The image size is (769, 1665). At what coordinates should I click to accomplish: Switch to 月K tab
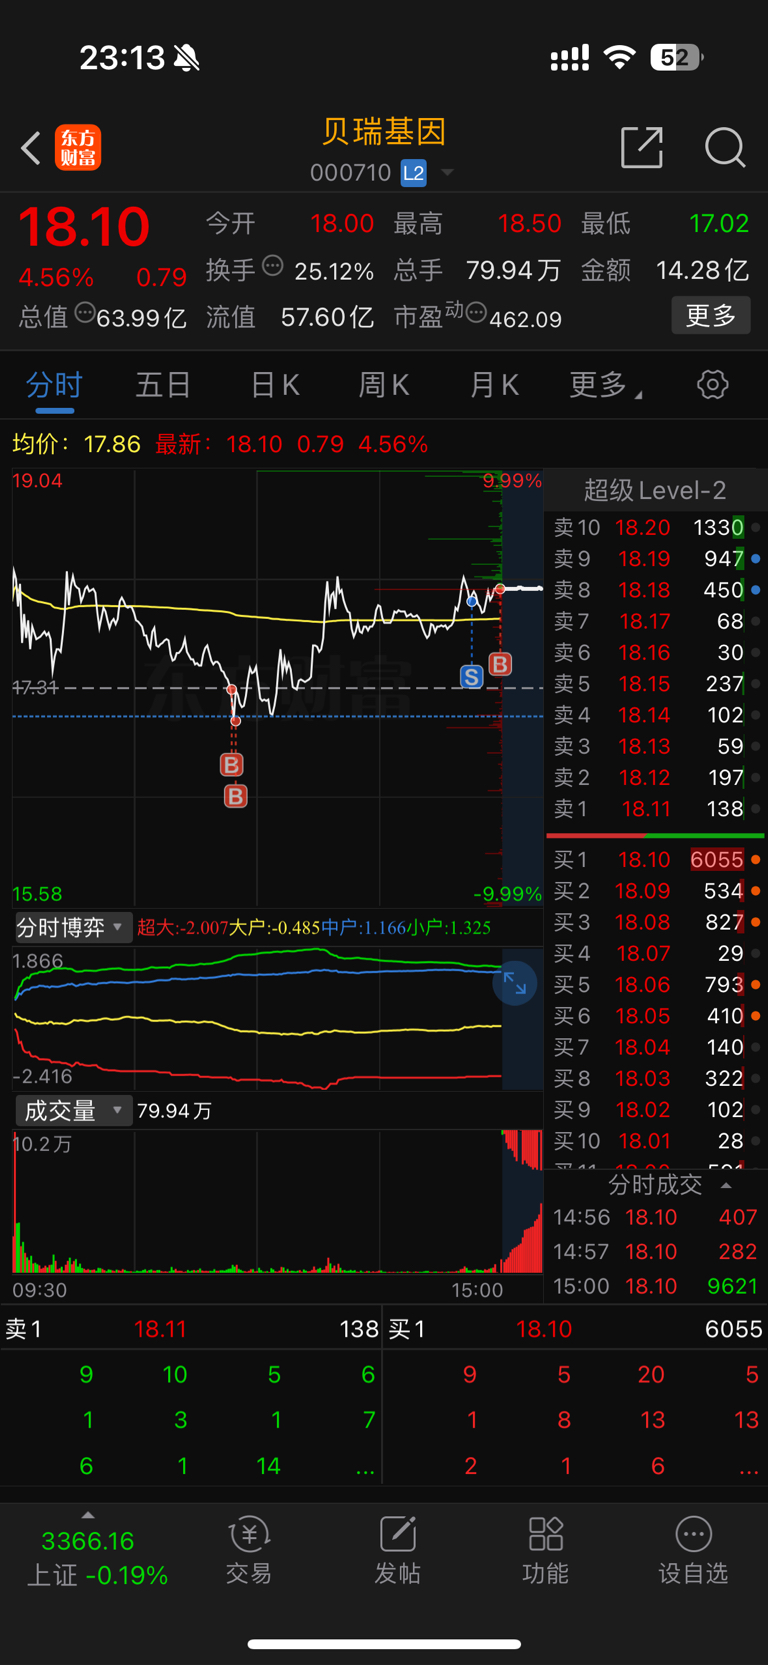pyautogui.click(x=494, y=386)
